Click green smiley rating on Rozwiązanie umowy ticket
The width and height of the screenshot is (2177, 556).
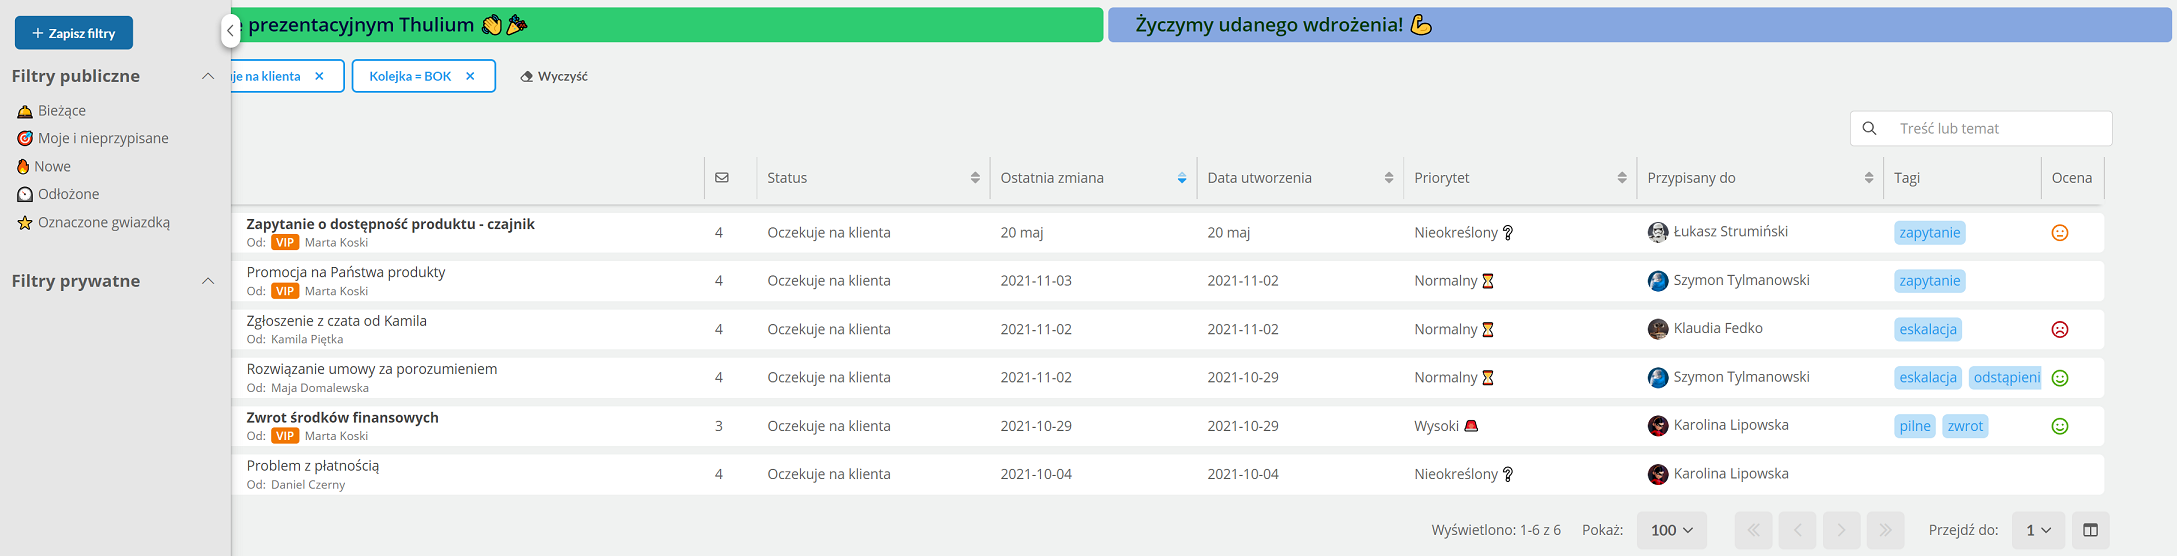2060,378
